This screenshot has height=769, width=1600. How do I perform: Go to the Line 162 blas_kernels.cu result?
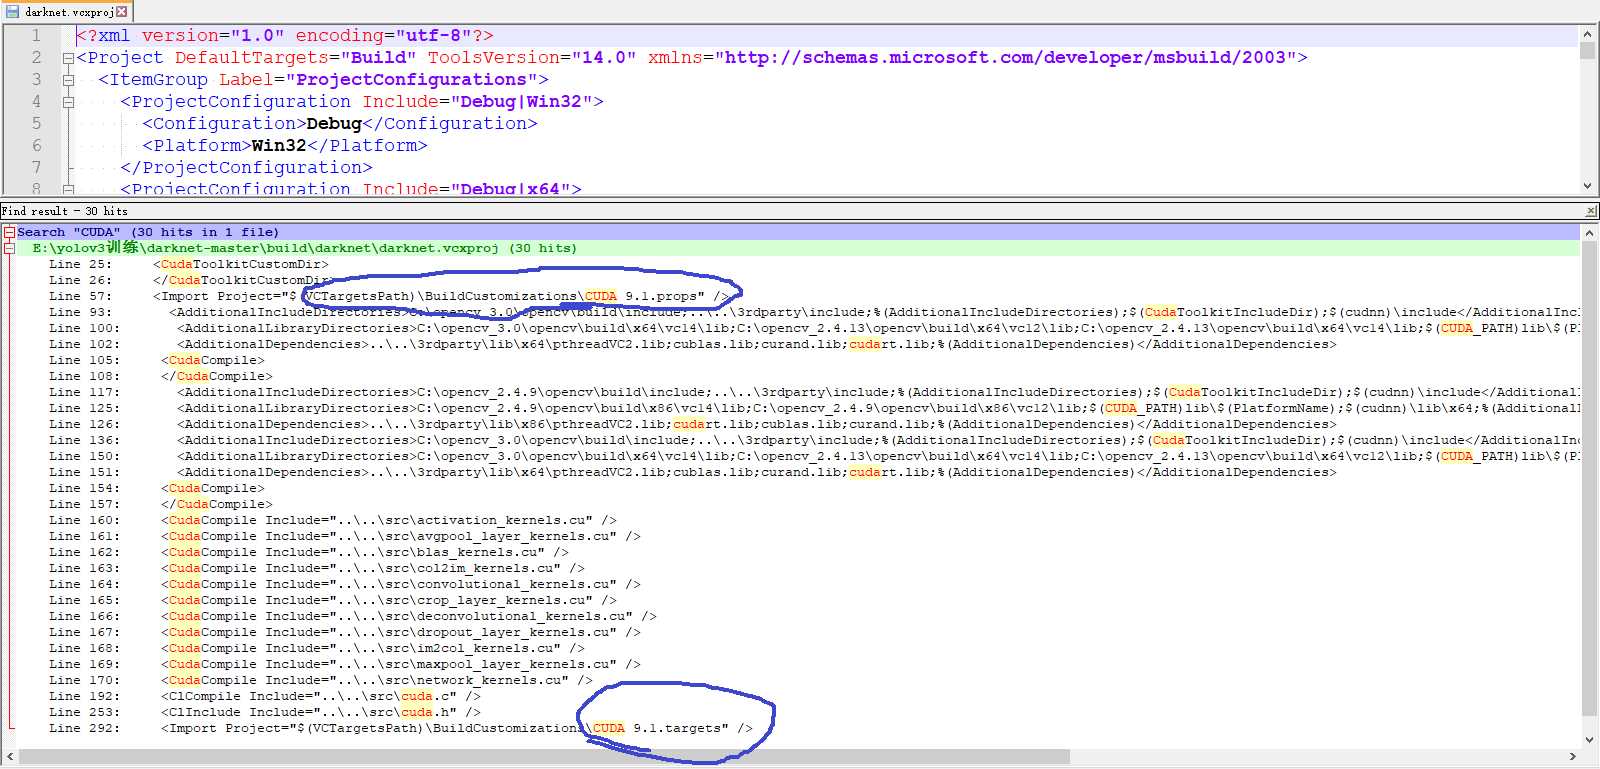[308, 552]
